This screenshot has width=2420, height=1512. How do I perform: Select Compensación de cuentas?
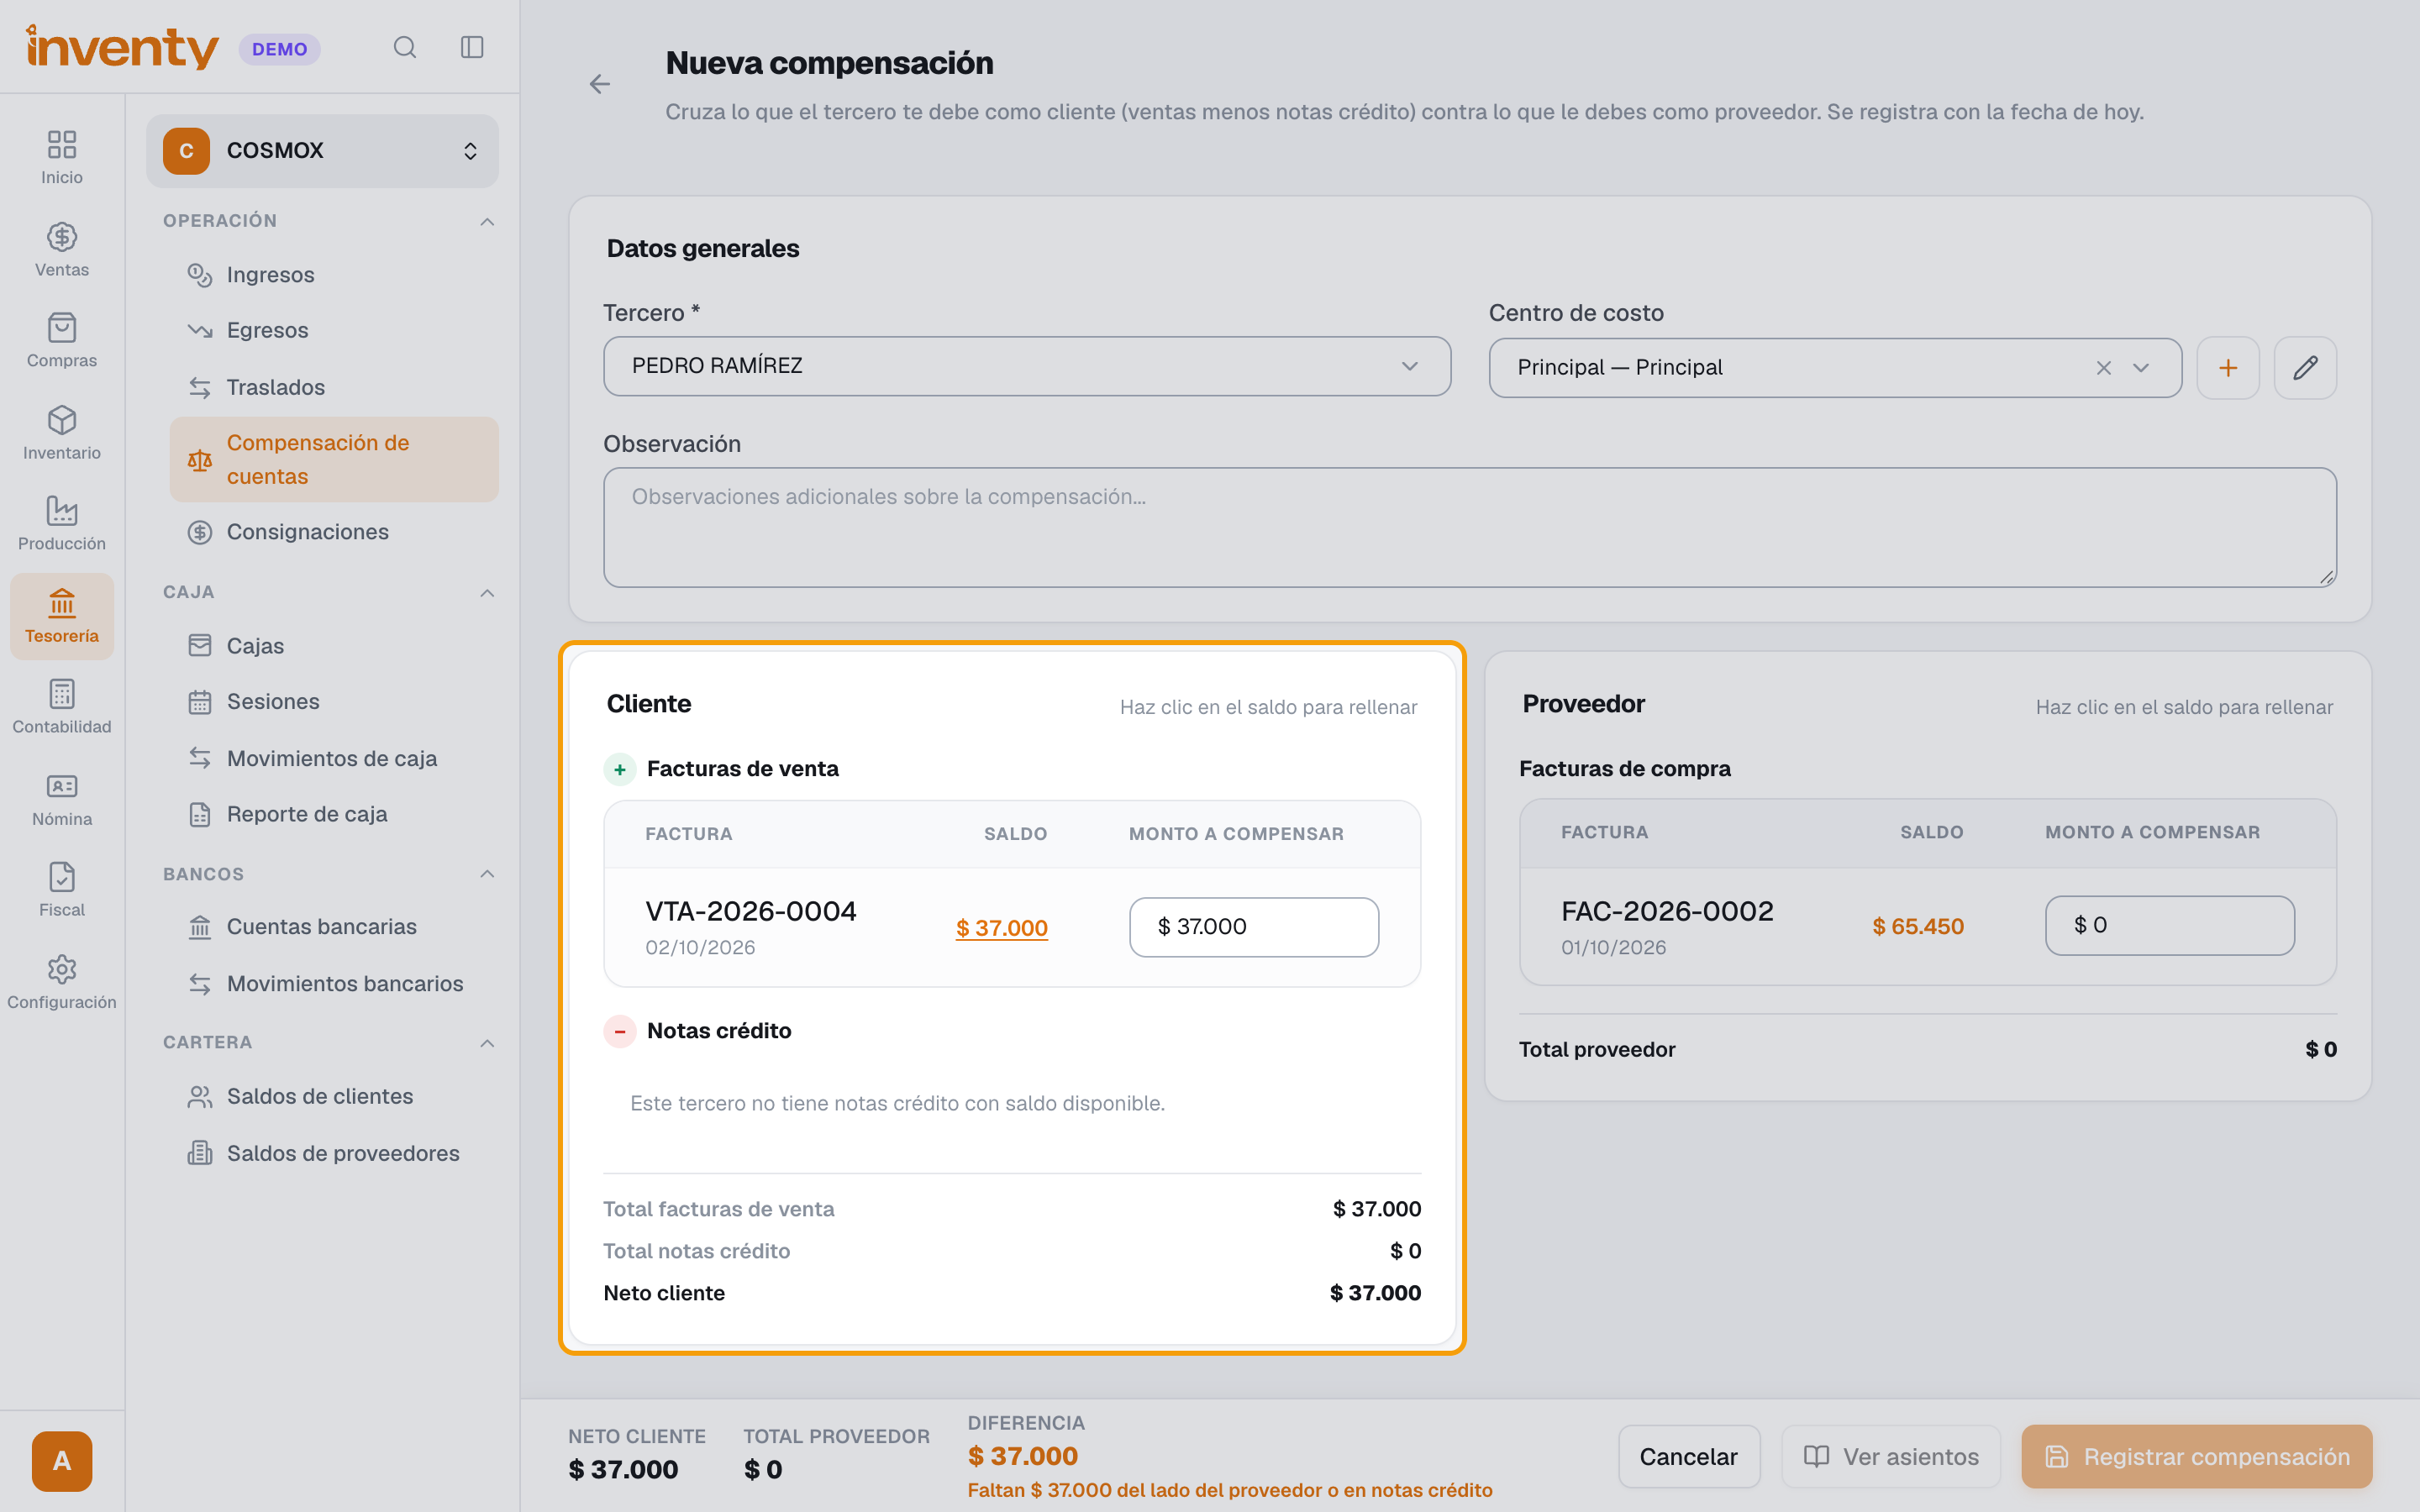[x=334, y=460]
